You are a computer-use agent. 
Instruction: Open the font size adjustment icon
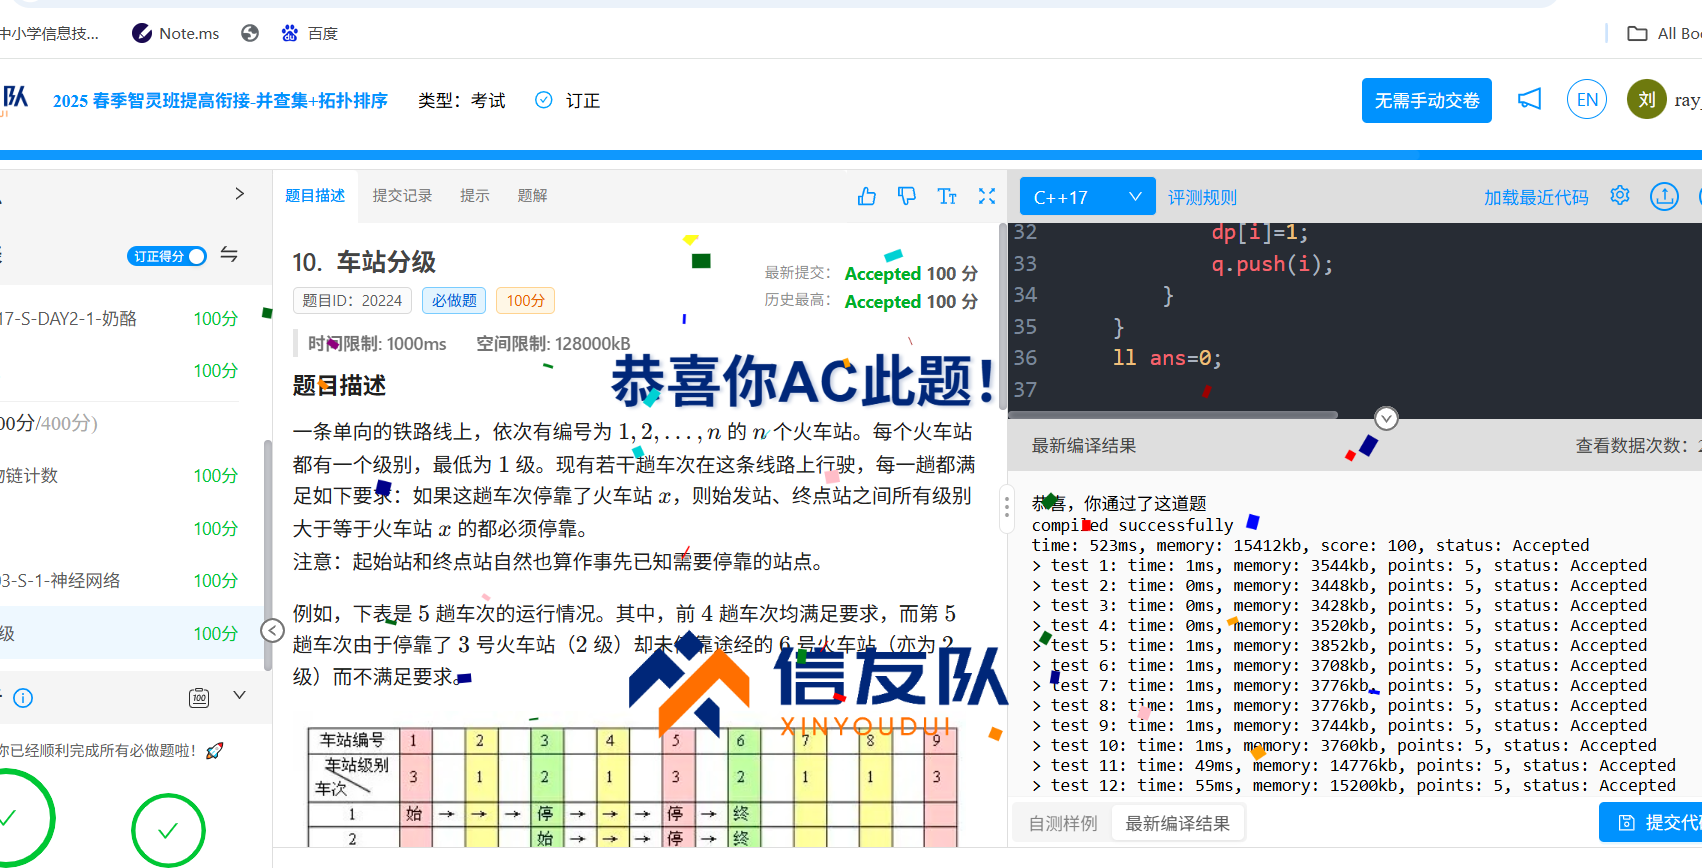[x=946, y=196]
